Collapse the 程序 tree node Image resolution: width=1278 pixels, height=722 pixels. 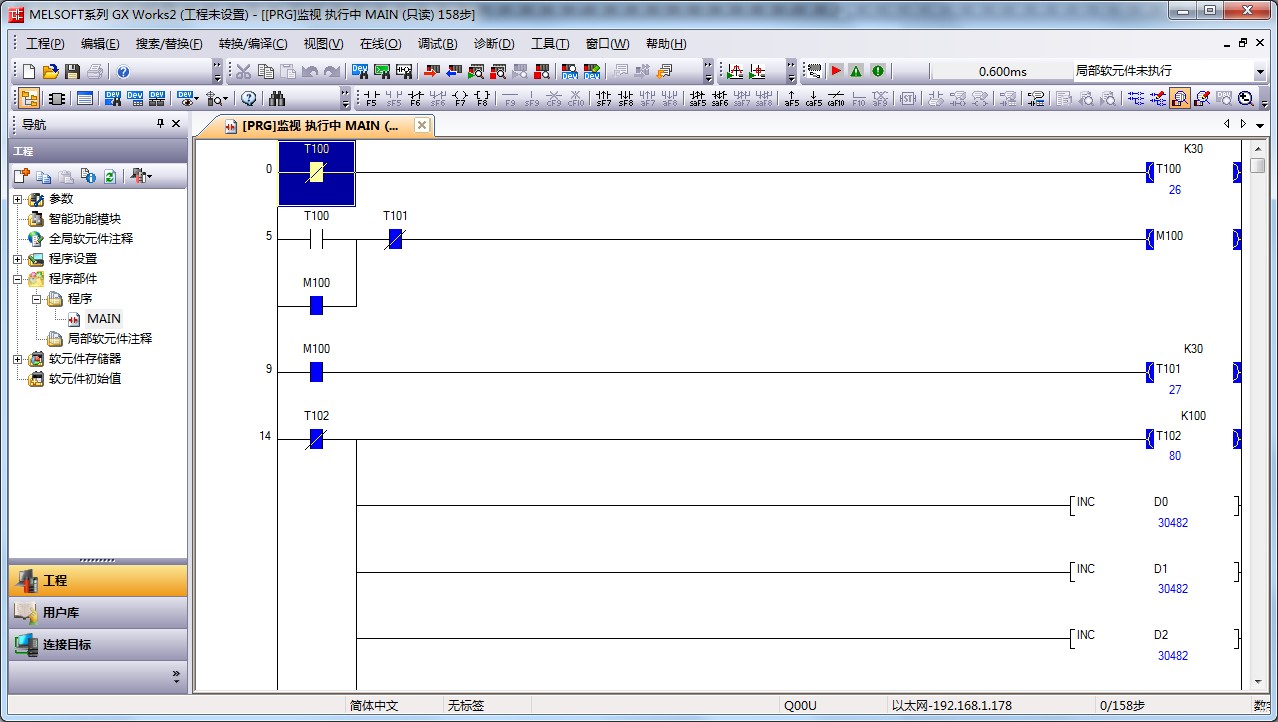pyautogui.click(x=37, y=299)
